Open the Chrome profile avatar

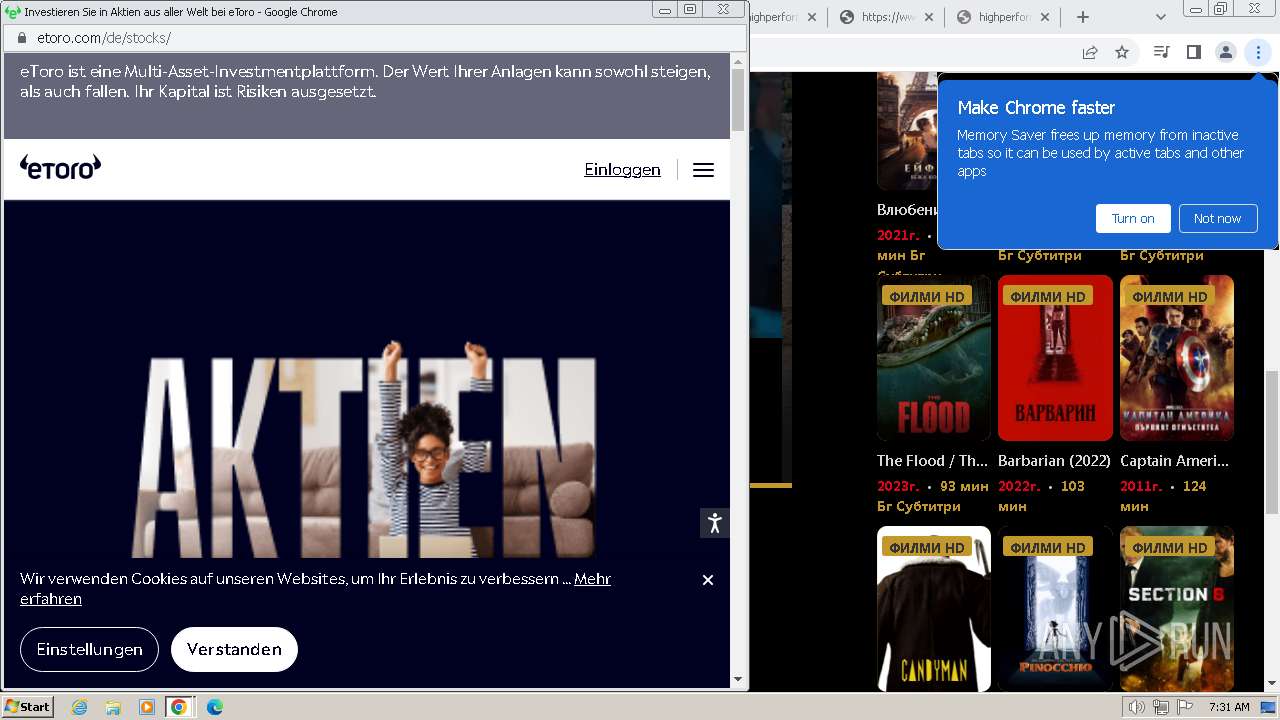pos(1225,52)
